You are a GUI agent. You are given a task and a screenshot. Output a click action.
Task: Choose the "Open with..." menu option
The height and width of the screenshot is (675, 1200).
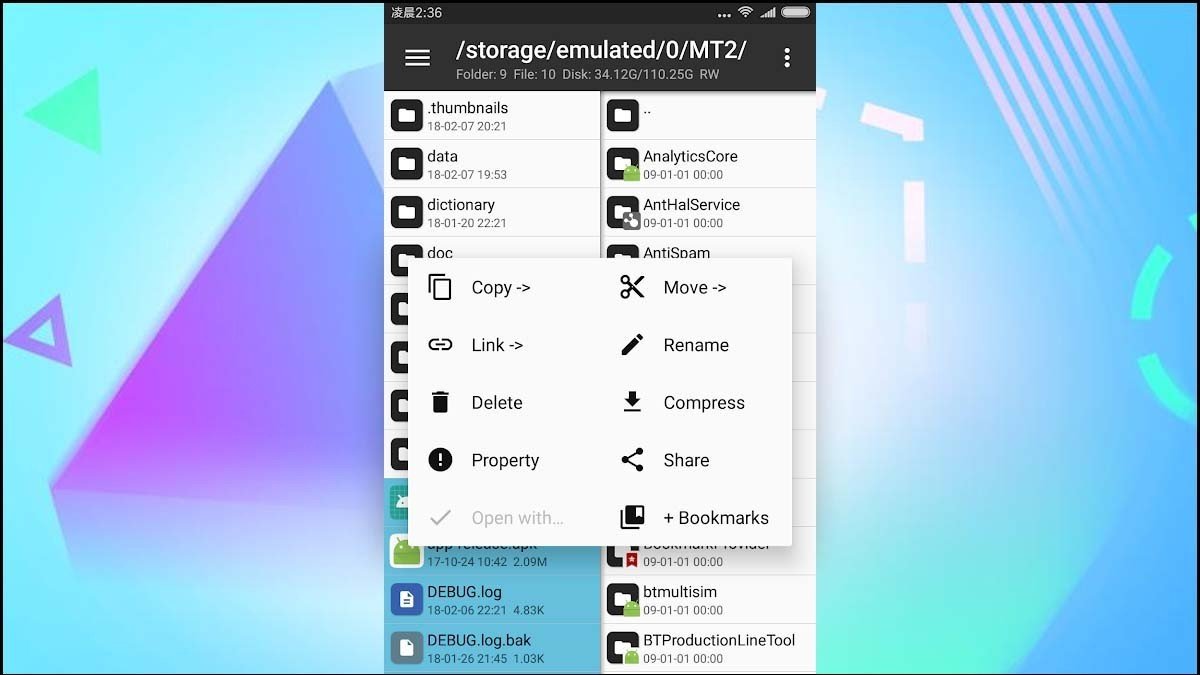pyautogui.click(x=516, y=518)
